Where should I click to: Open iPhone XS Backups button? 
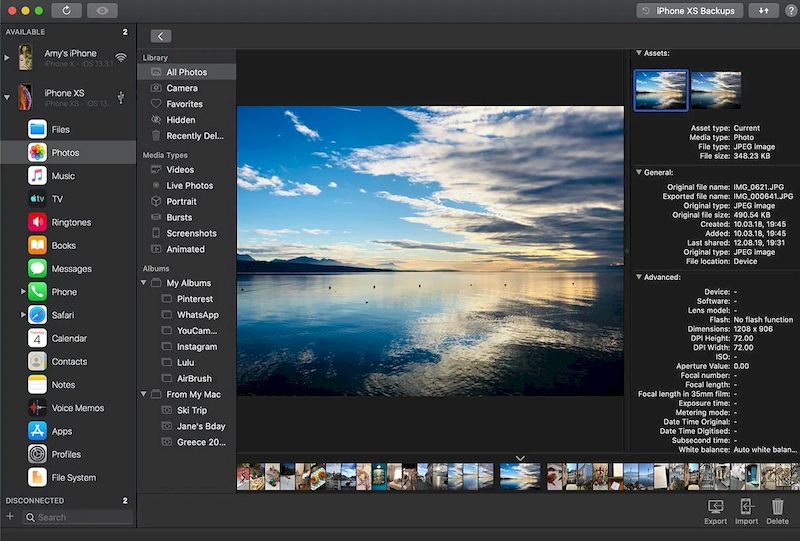coord(690,11)
